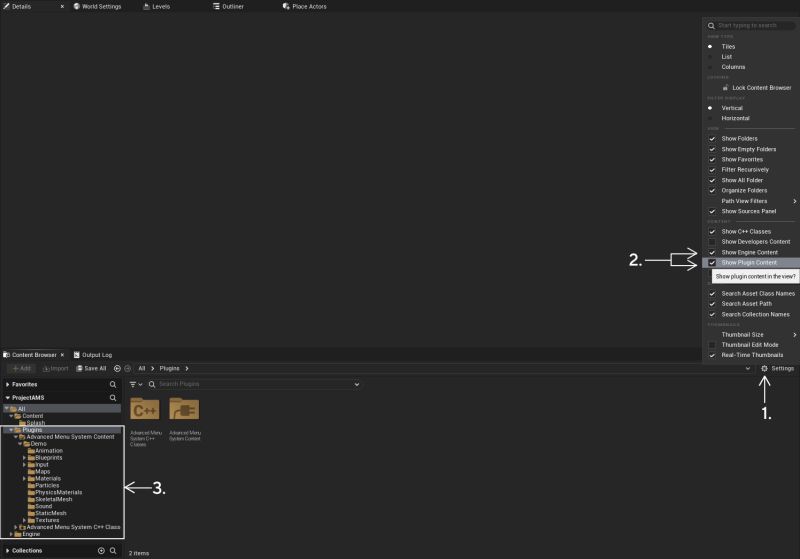Click the Search Plugins field

pyautogui.click(x=255, y=384)
